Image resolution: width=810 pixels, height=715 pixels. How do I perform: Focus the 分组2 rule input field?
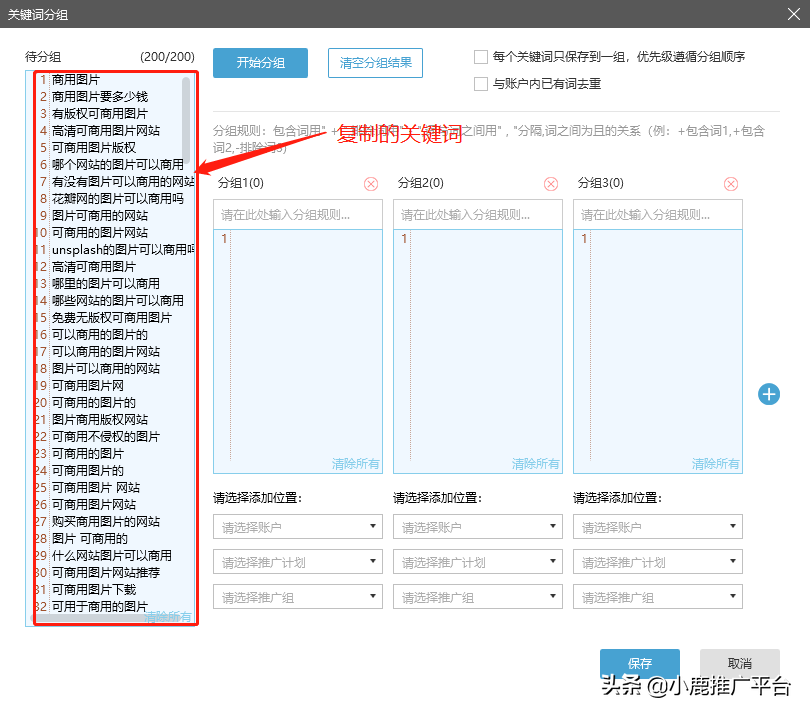(x=477, y=214)
